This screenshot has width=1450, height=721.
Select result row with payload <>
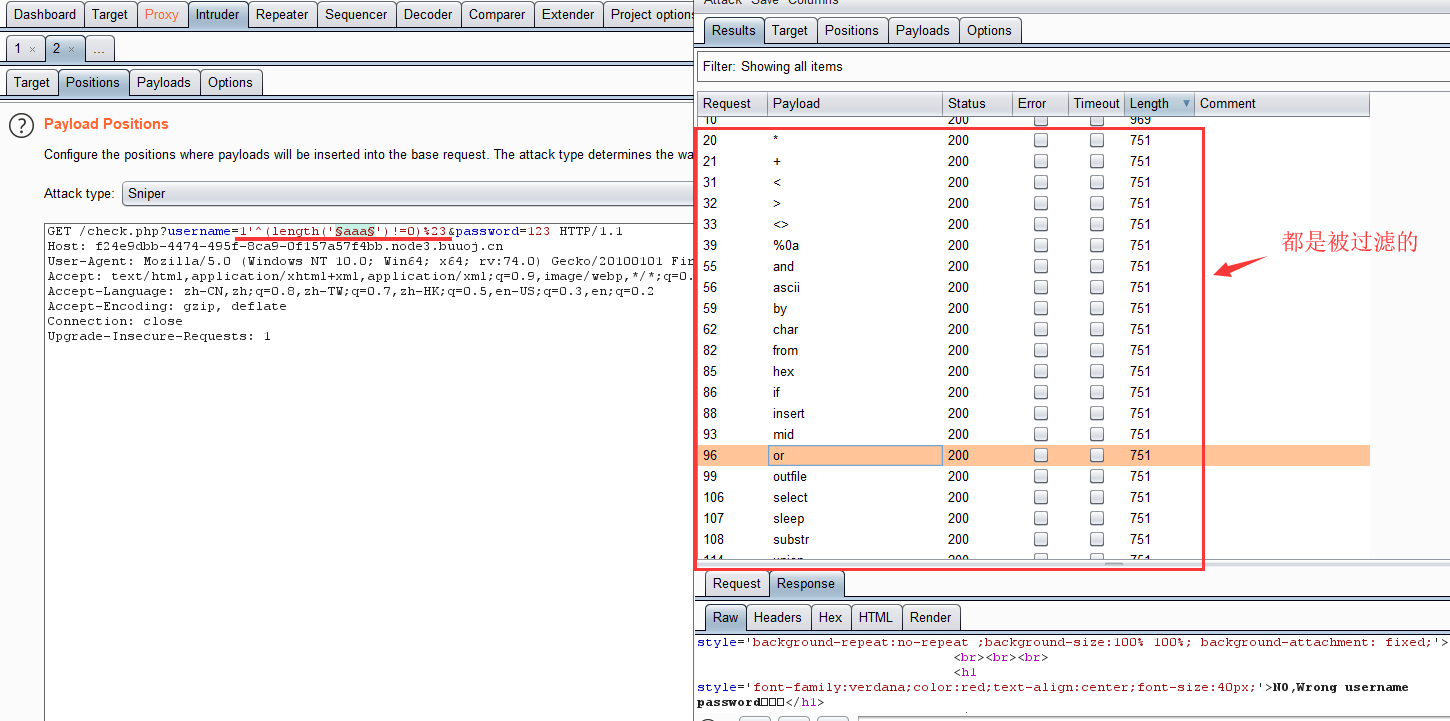[x=1033, y=224]
